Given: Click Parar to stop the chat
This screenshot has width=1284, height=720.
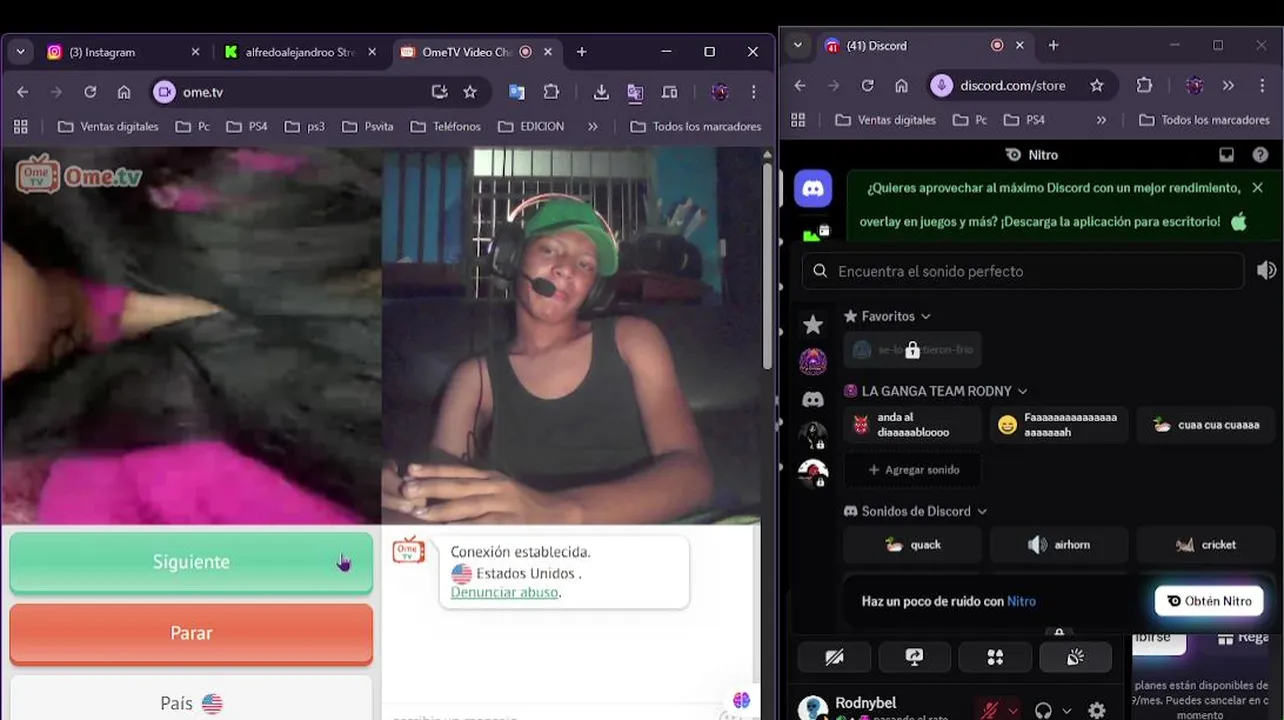Looking at the screenshot, I should 191,634.
